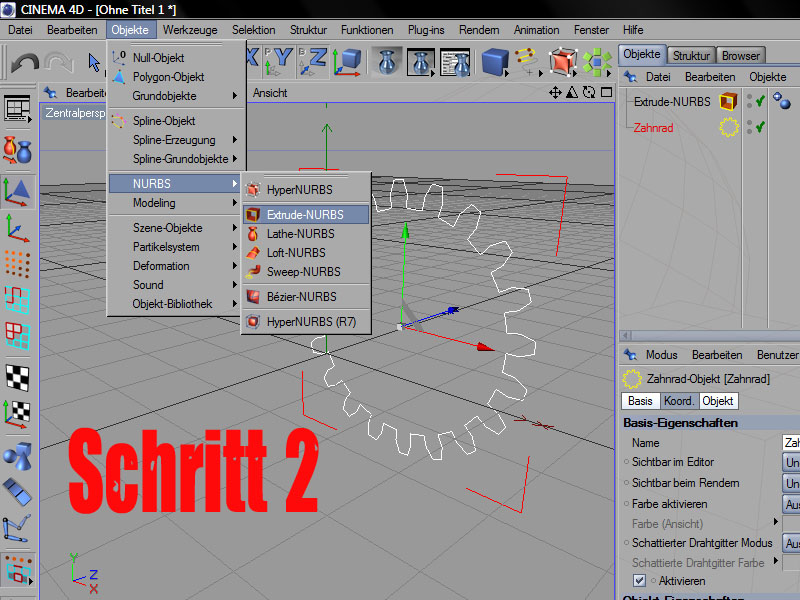This screenshot has width=800, height=600.
Task: Open the Ansicht viewport menu
Action: (x=270, y=93)
